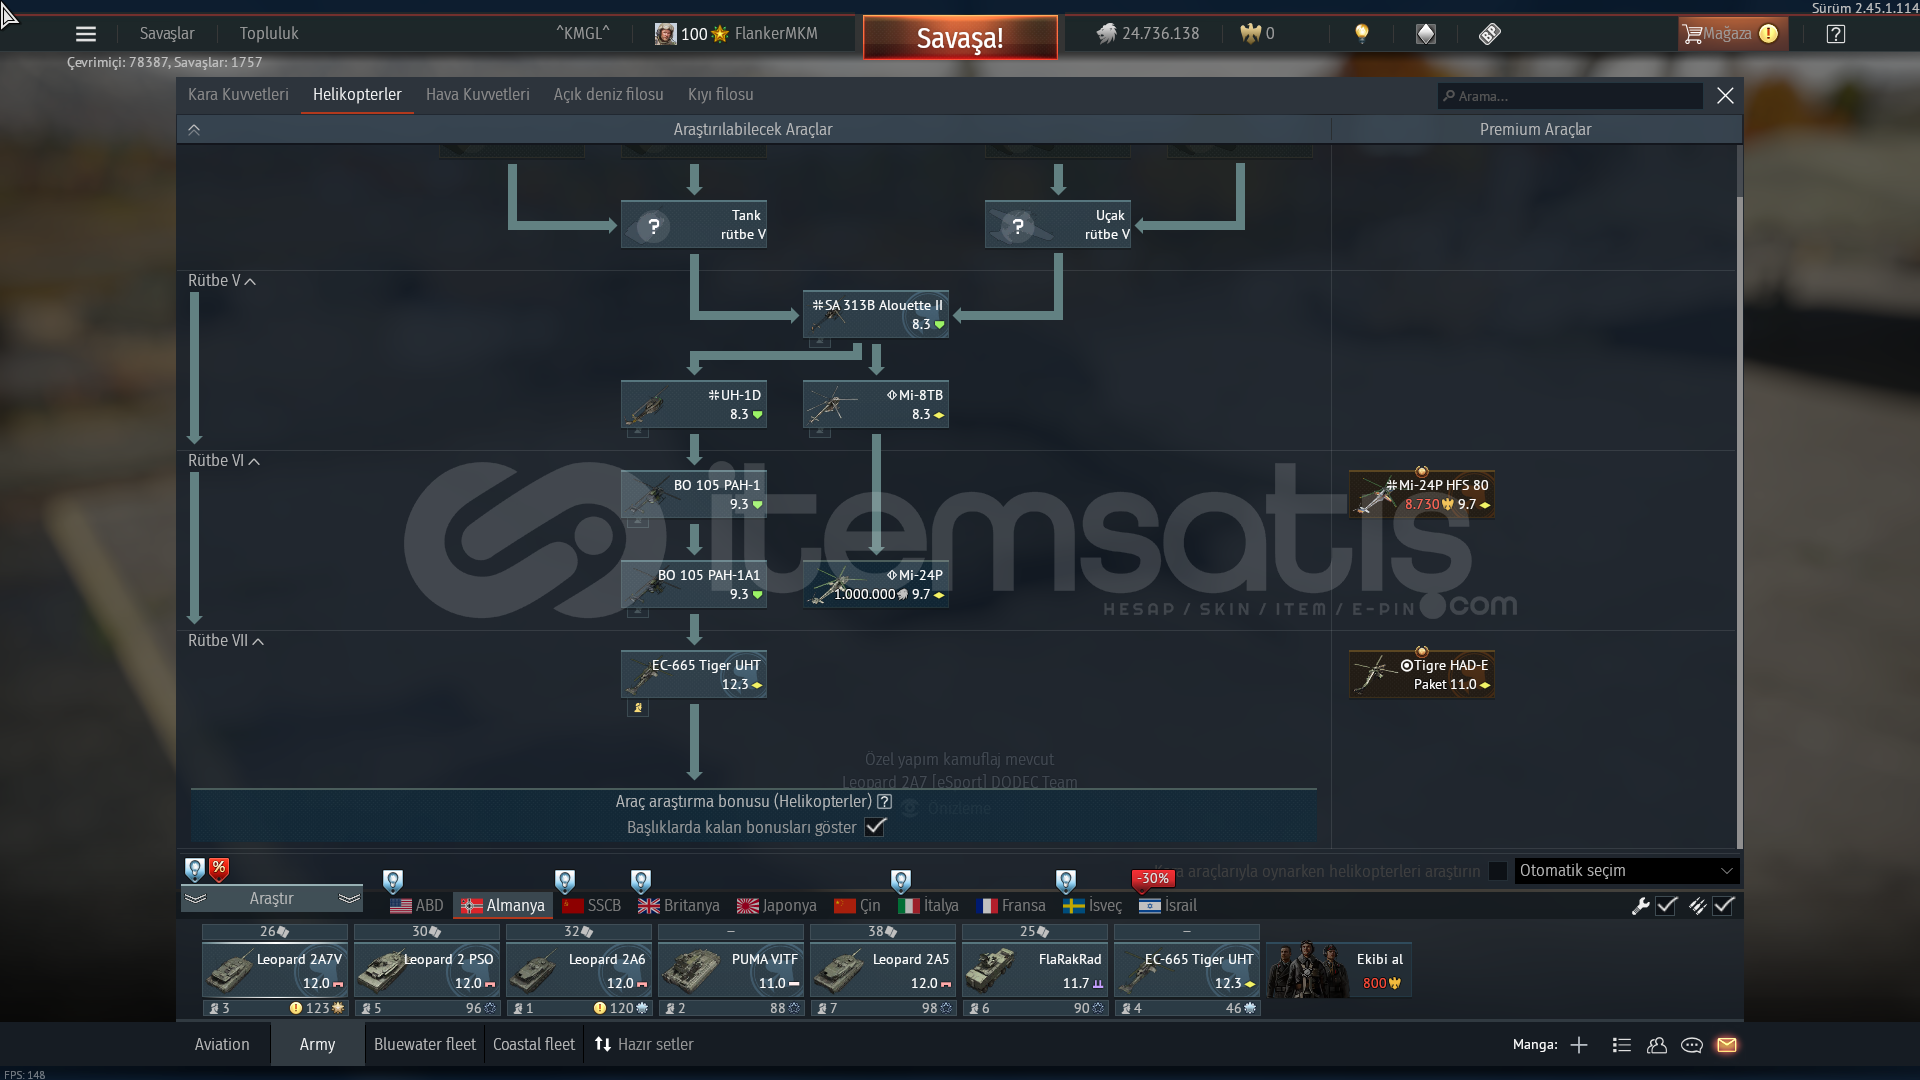Select PUMA VJTF crew slot
1920x1080 pixels.
tap(731, 970)
